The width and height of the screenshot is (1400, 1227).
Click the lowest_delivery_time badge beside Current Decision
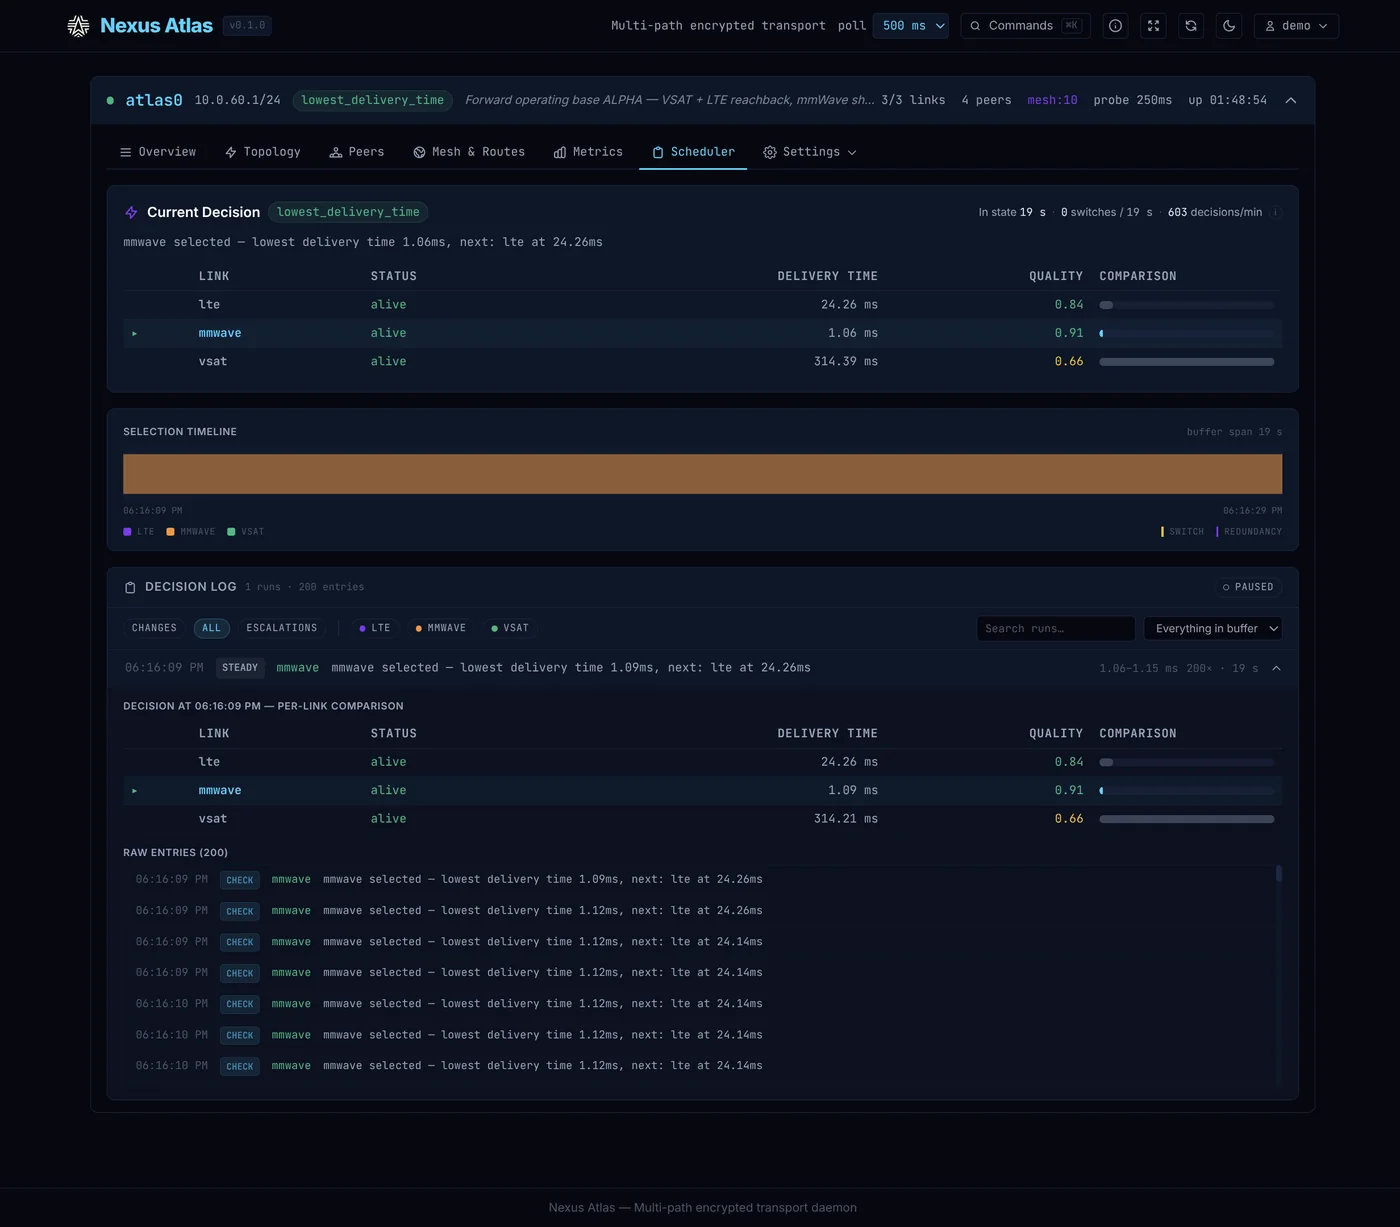348,212
